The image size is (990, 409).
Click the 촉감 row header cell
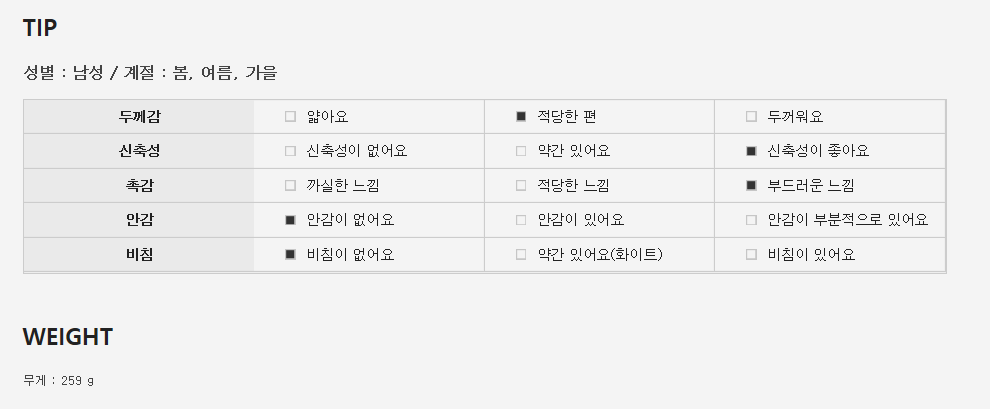point(139,185)
